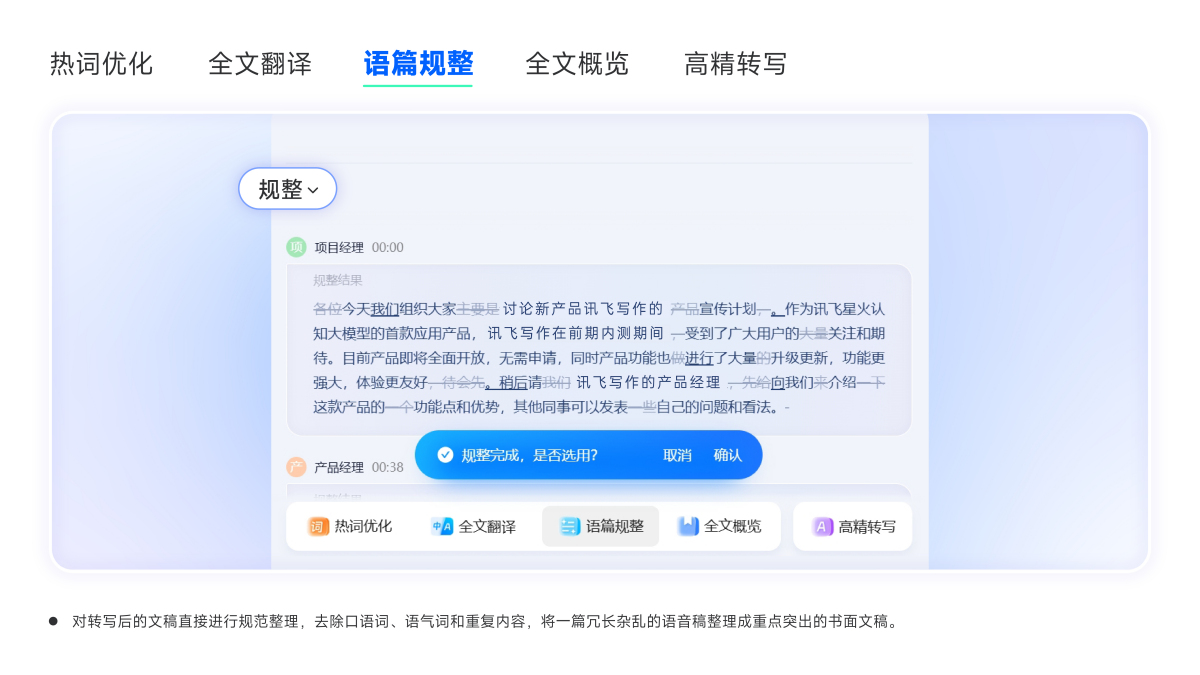
Task: Expand the 规整 dropdown menu
Action: tap(287, 188)
